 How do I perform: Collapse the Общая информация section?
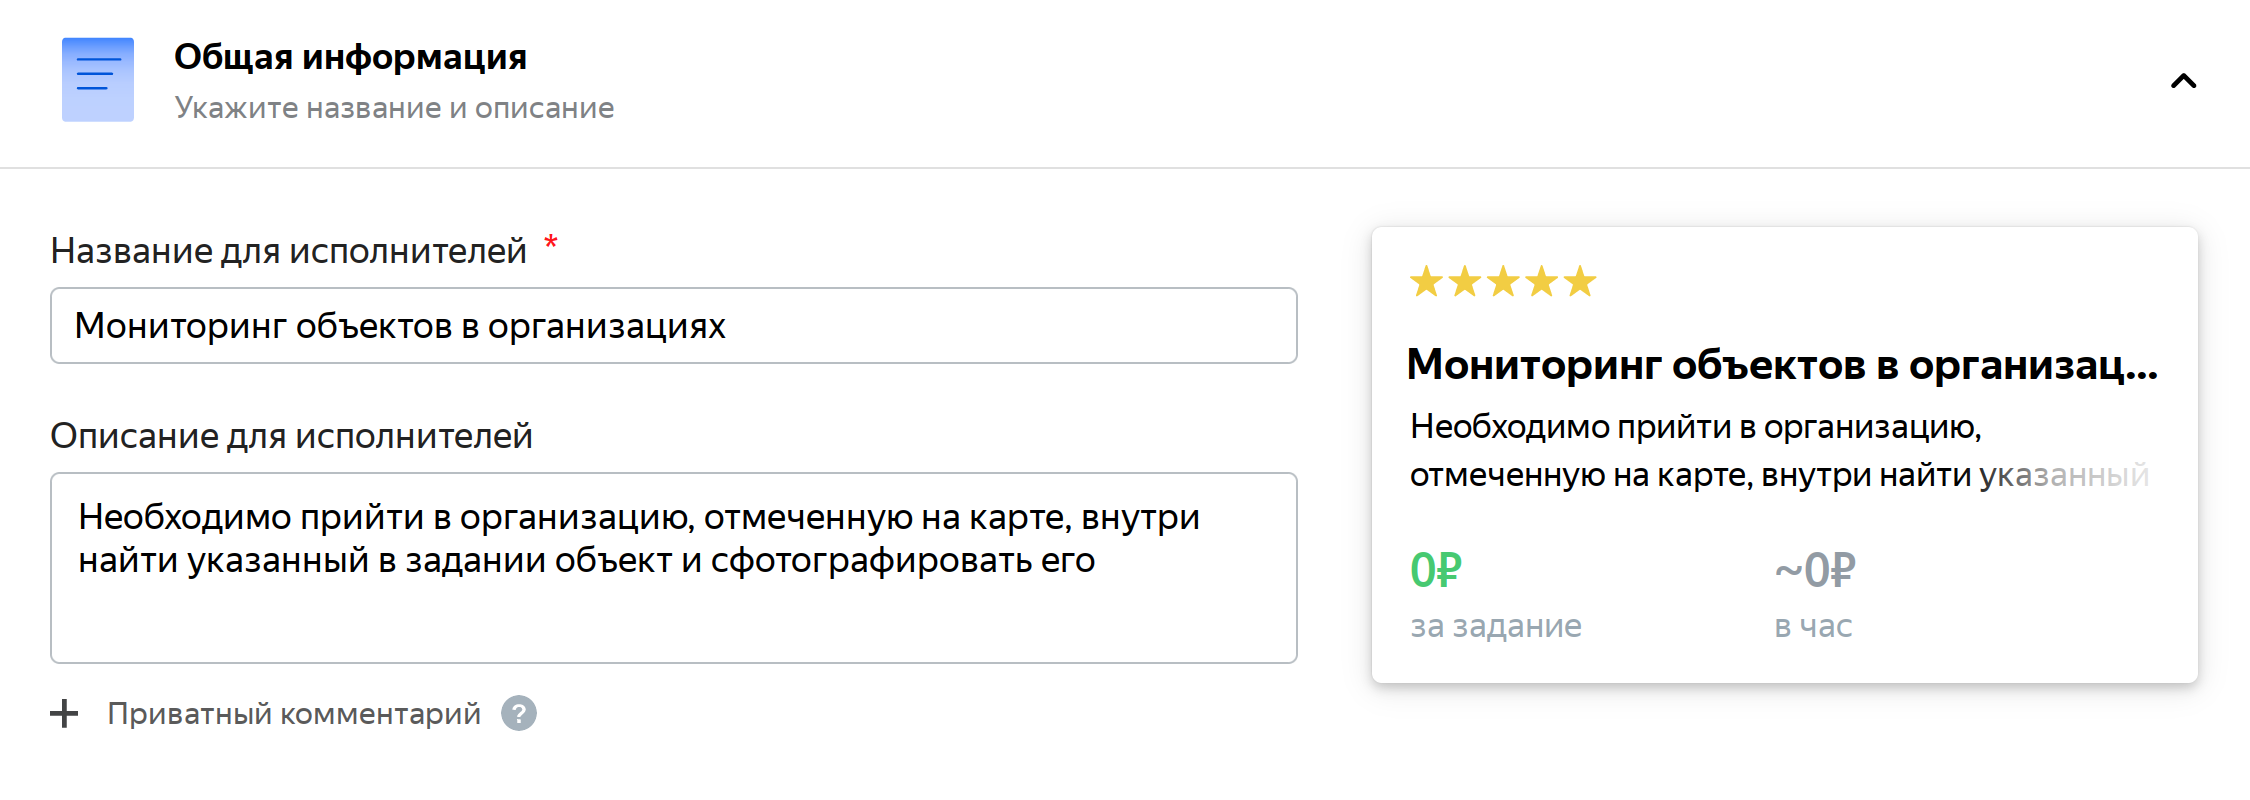click(2183, 81)
